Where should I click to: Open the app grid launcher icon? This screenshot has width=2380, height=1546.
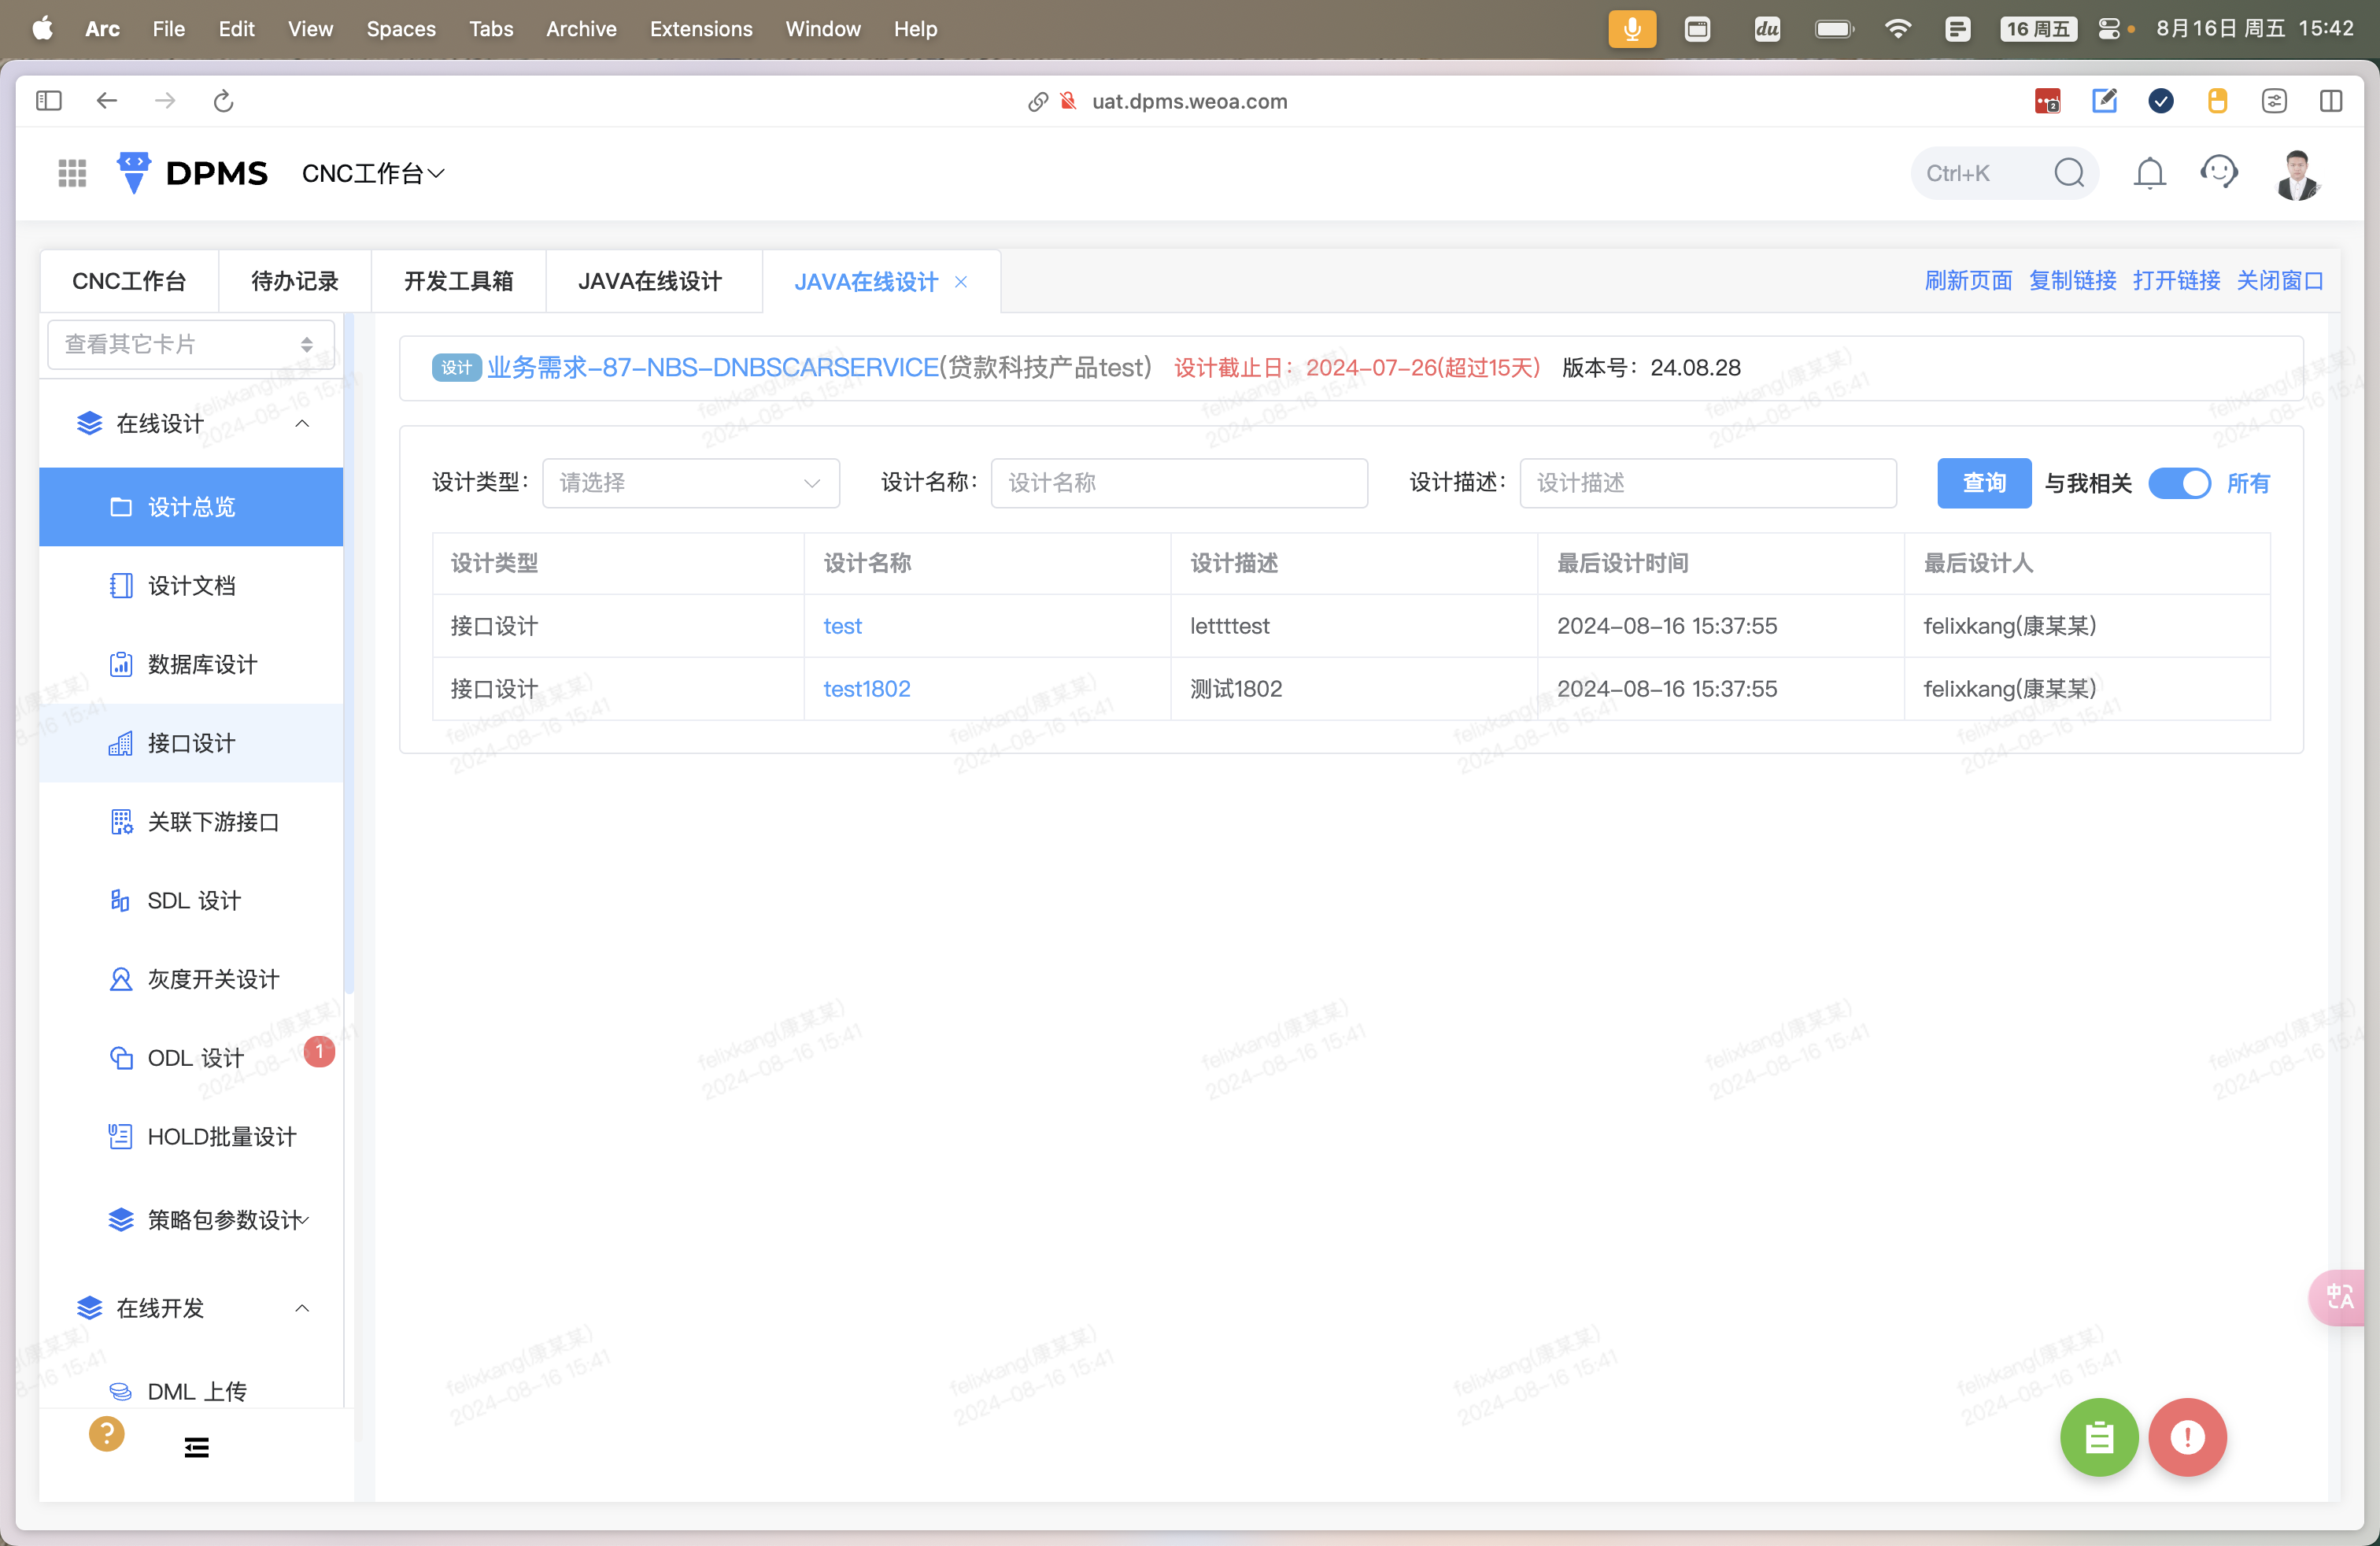(x=72, y=173)
